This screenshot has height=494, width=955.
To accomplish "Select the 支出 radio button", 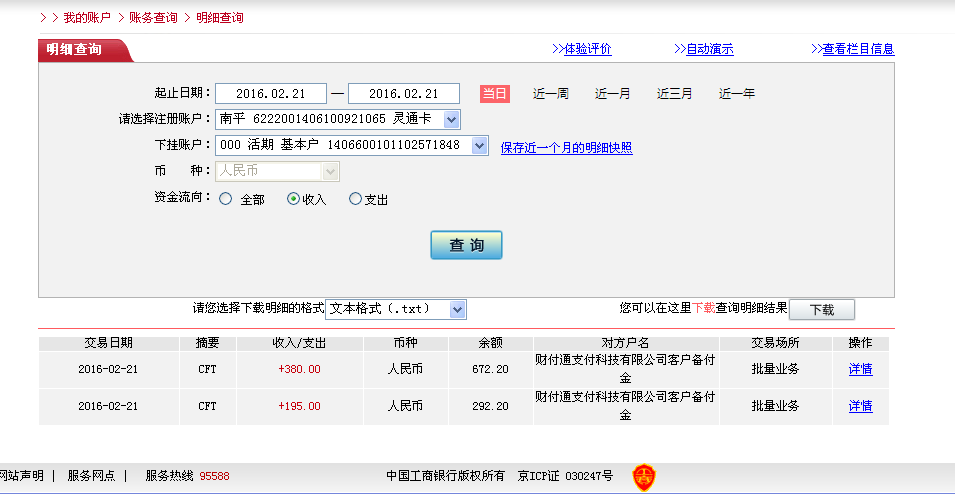I will pos(355,199).
